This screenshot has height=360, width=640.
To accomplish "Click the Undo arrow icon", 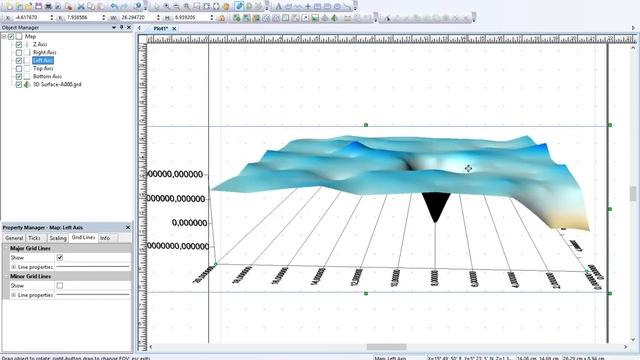I will click(x=114, y=6).
